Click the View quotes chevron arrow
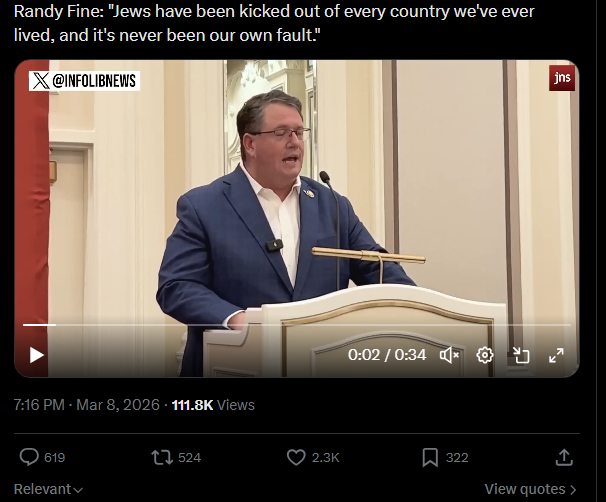The height and width of the screenshot is (502, 606). click(x=573, y=490)
